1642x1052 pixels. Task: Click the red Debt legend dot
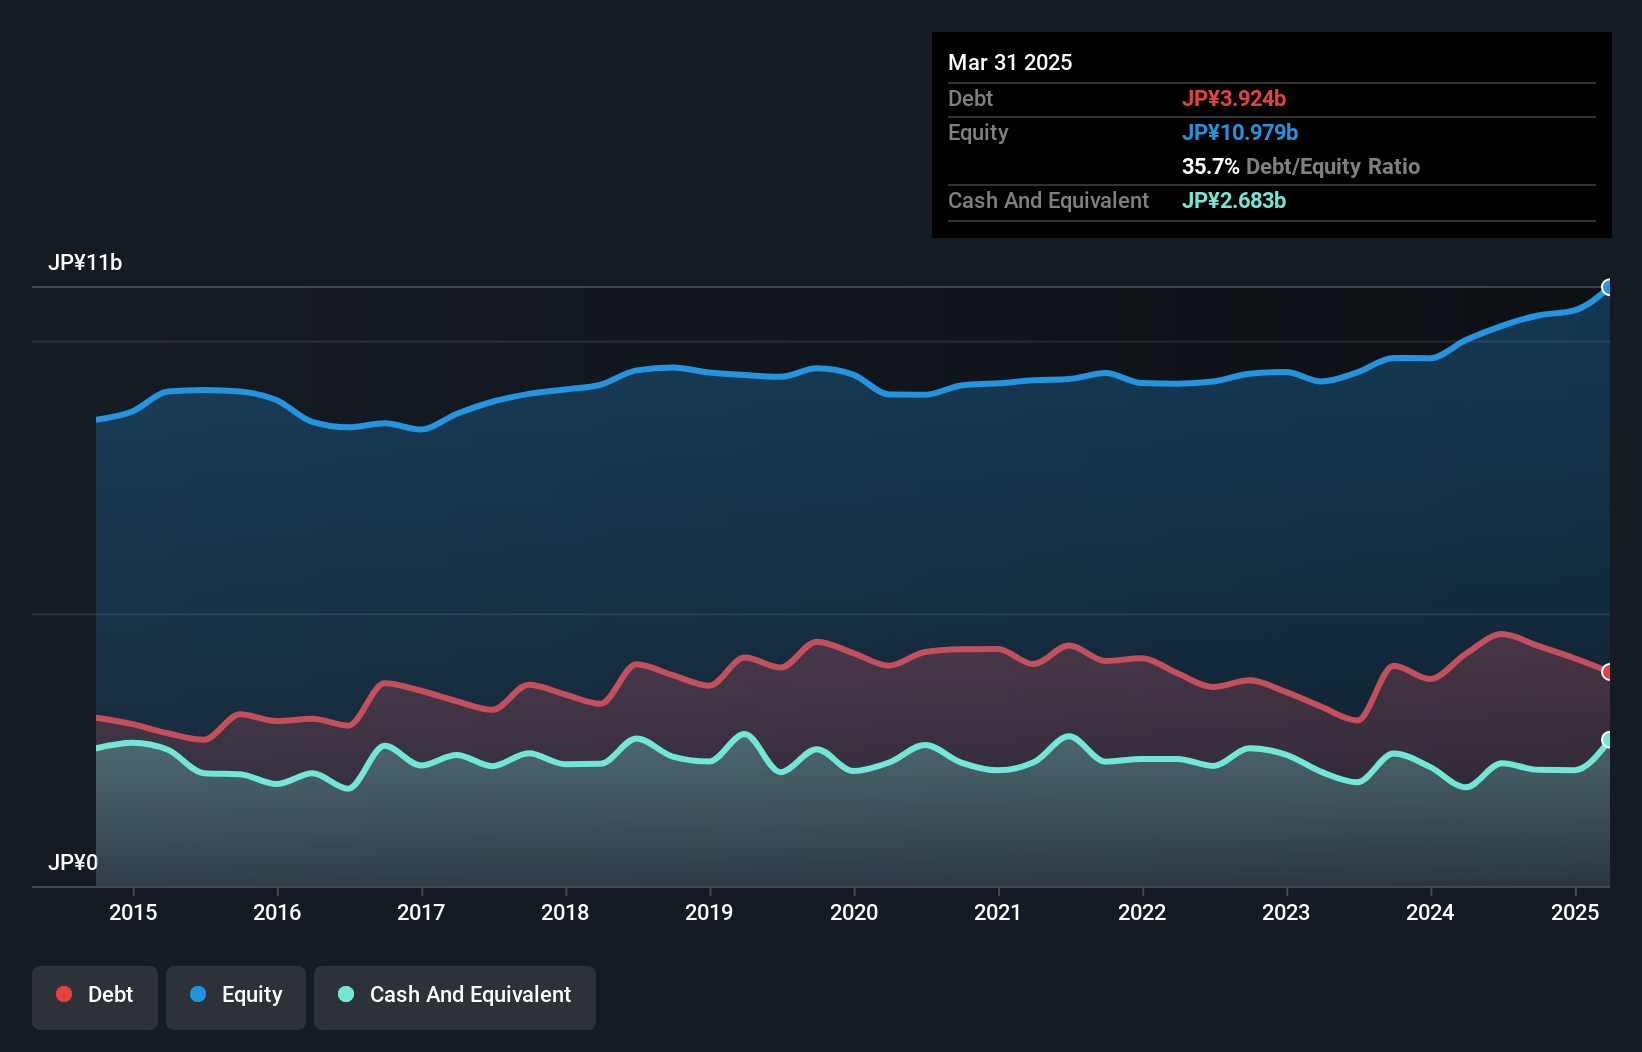click(62, 994)
